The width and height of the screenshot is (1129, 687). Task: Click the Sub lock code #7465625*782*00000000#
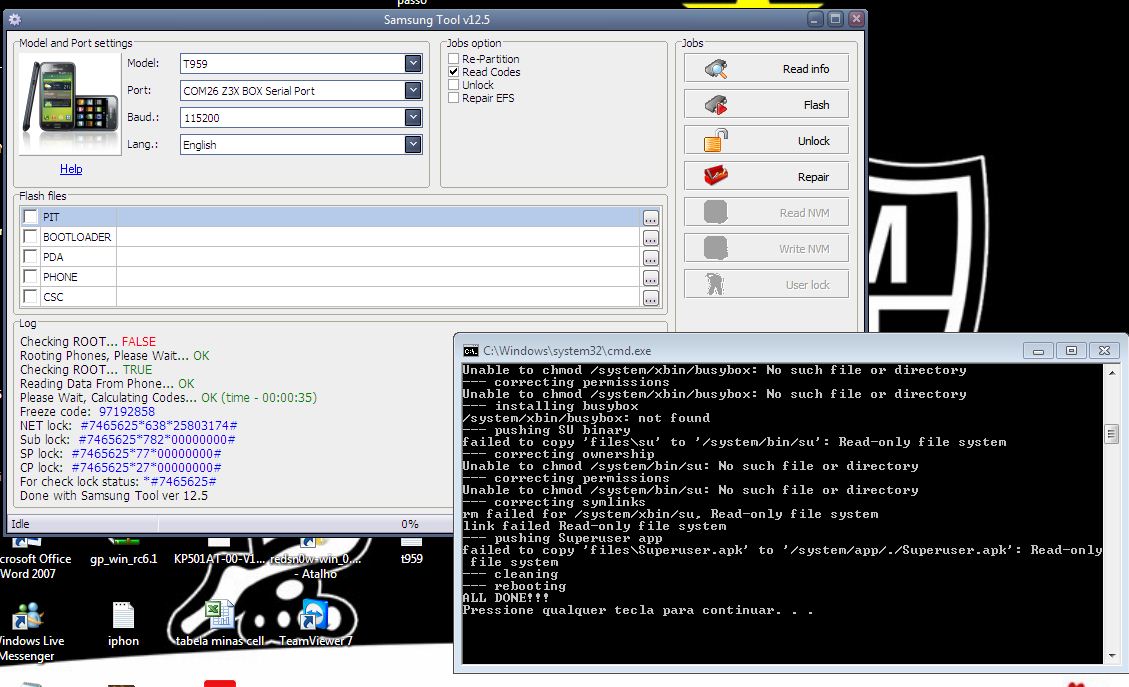157,439
